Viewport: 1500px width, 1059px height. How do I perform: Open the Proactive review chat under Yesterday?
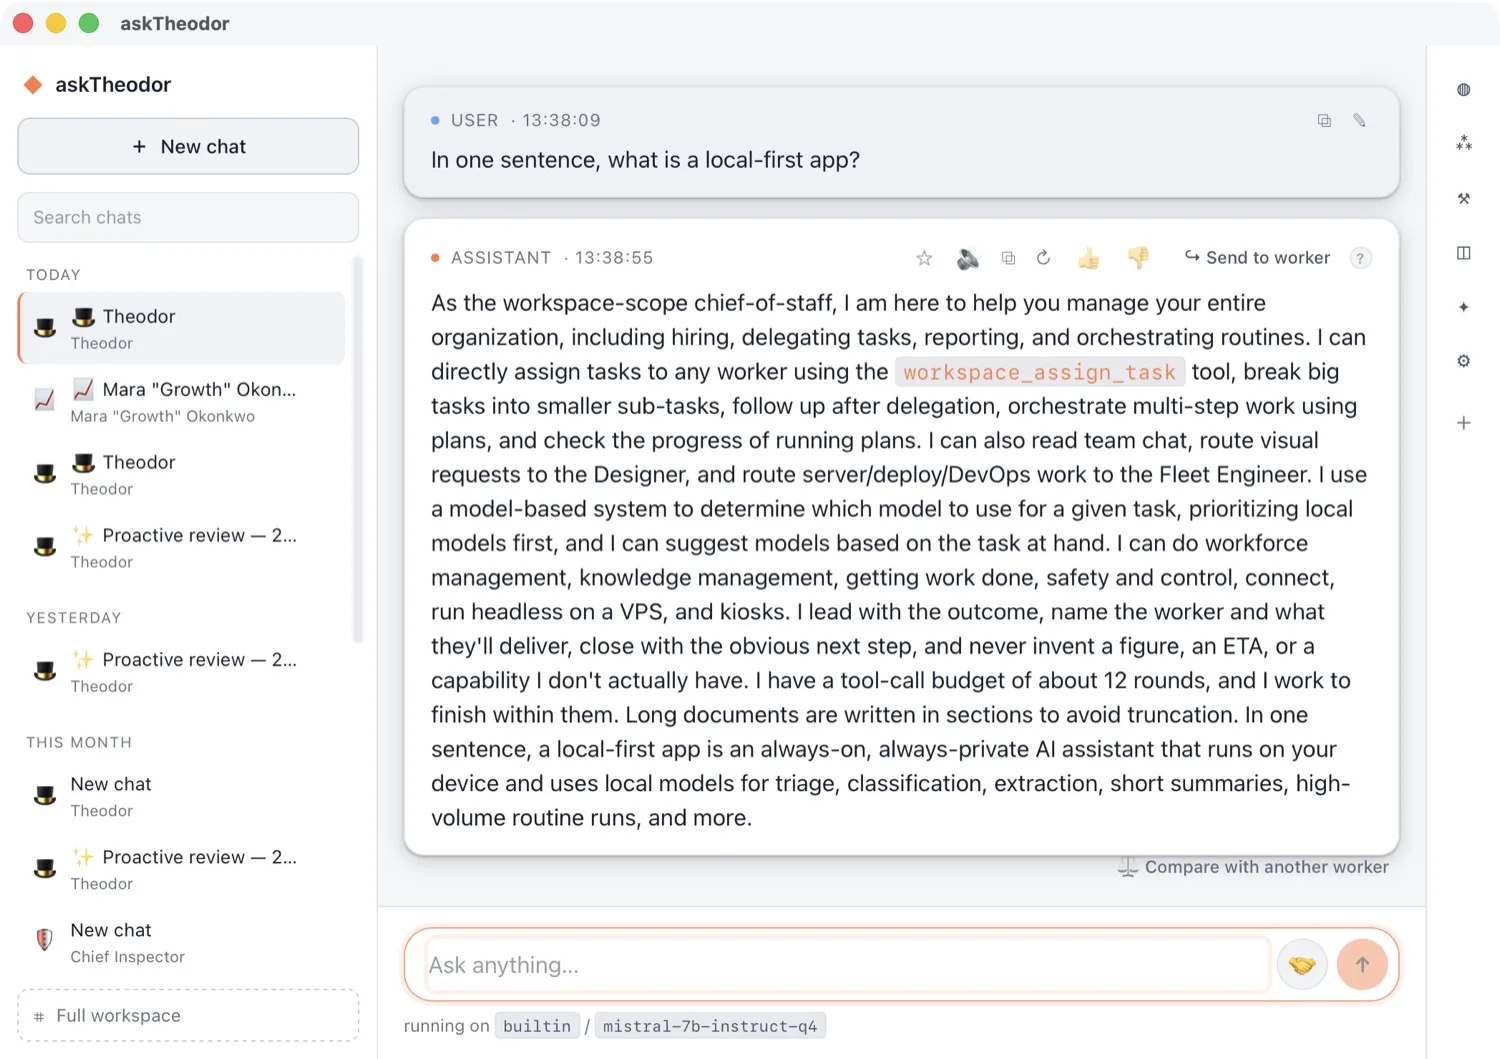click(182, 672)
